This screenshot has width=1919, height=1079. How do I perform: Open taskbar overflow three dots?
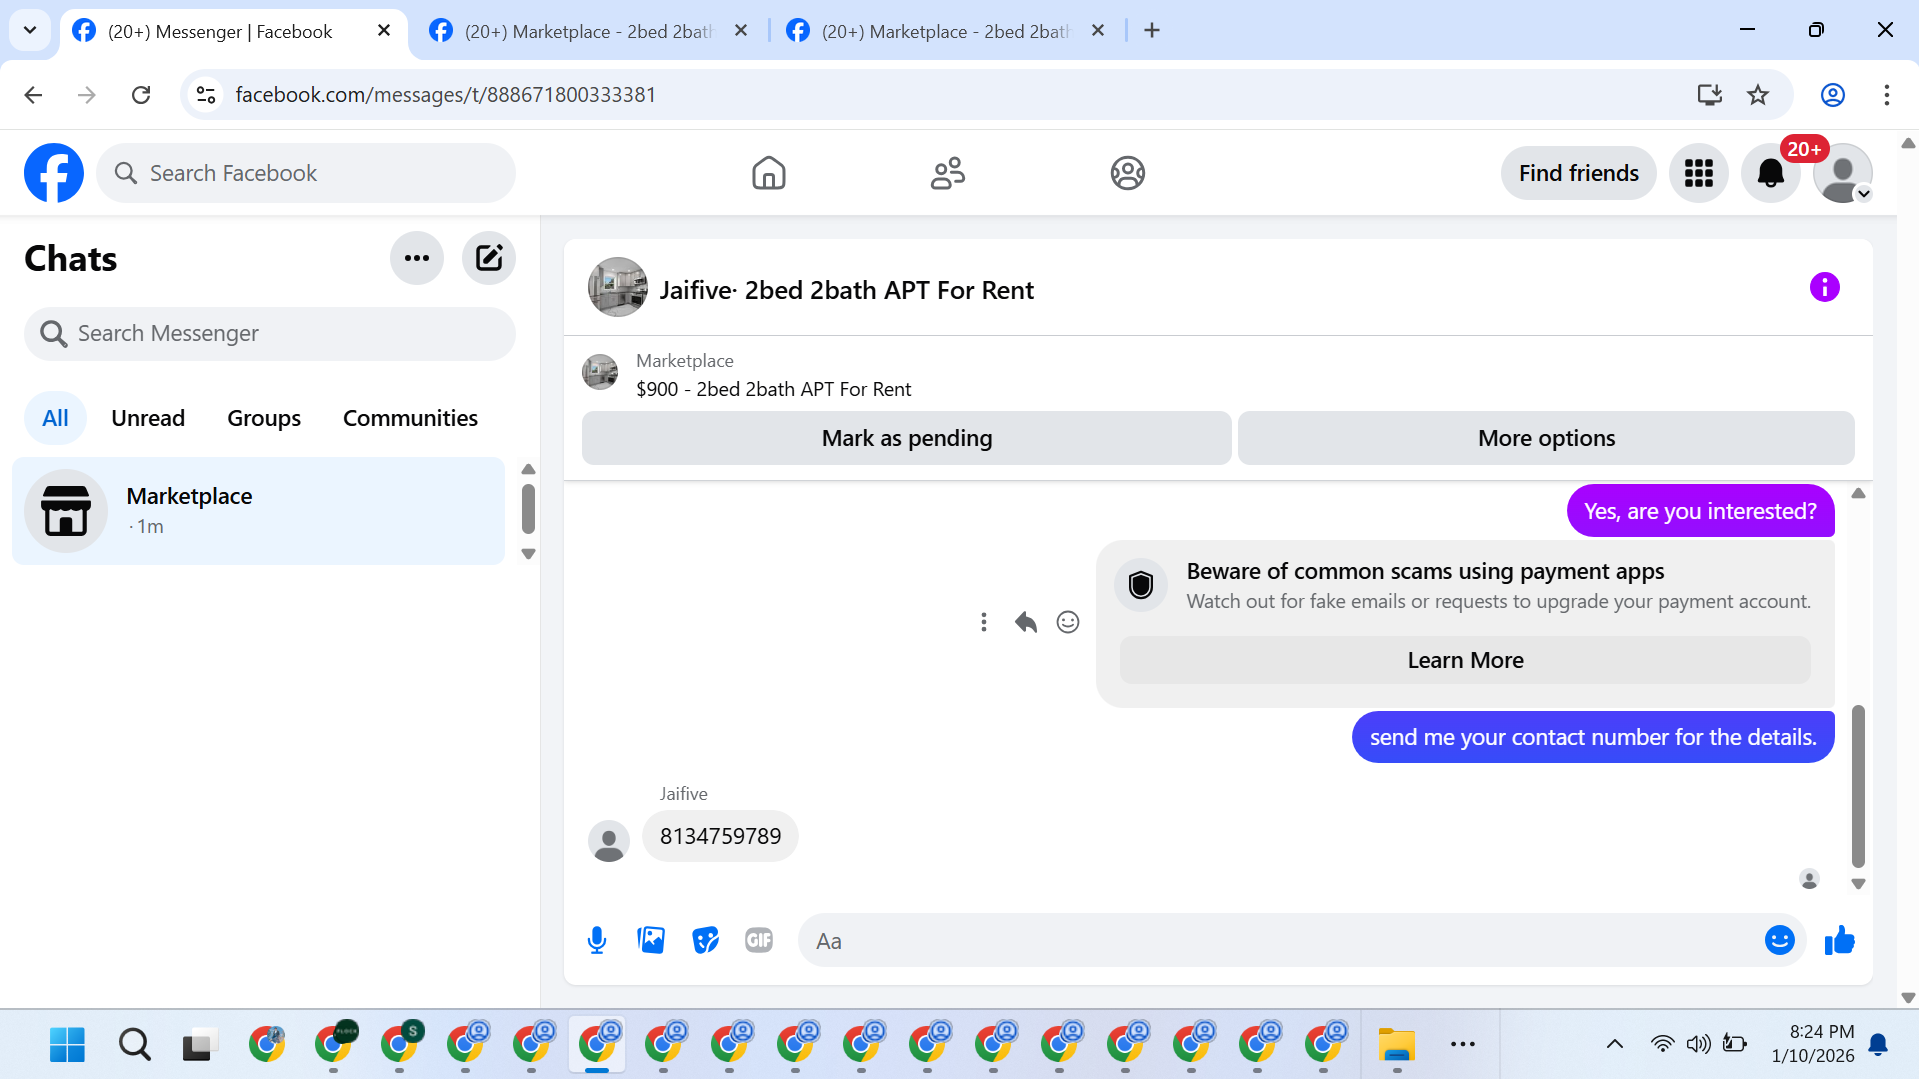[1462, 1045]
